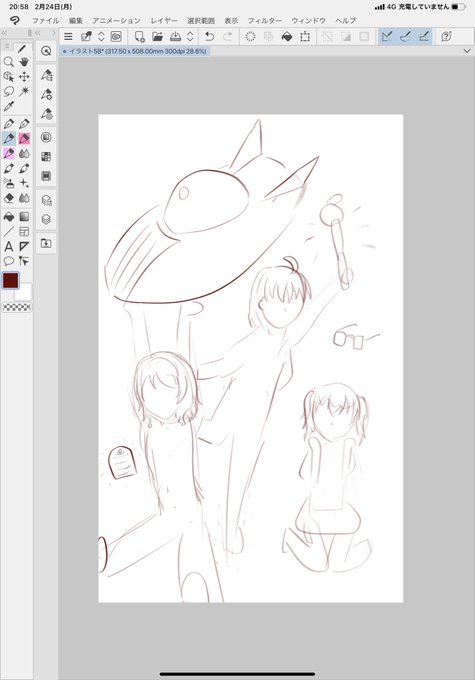475x680 pixels.
Task: Select the Text A tool
Action: (x=9, y=247)
